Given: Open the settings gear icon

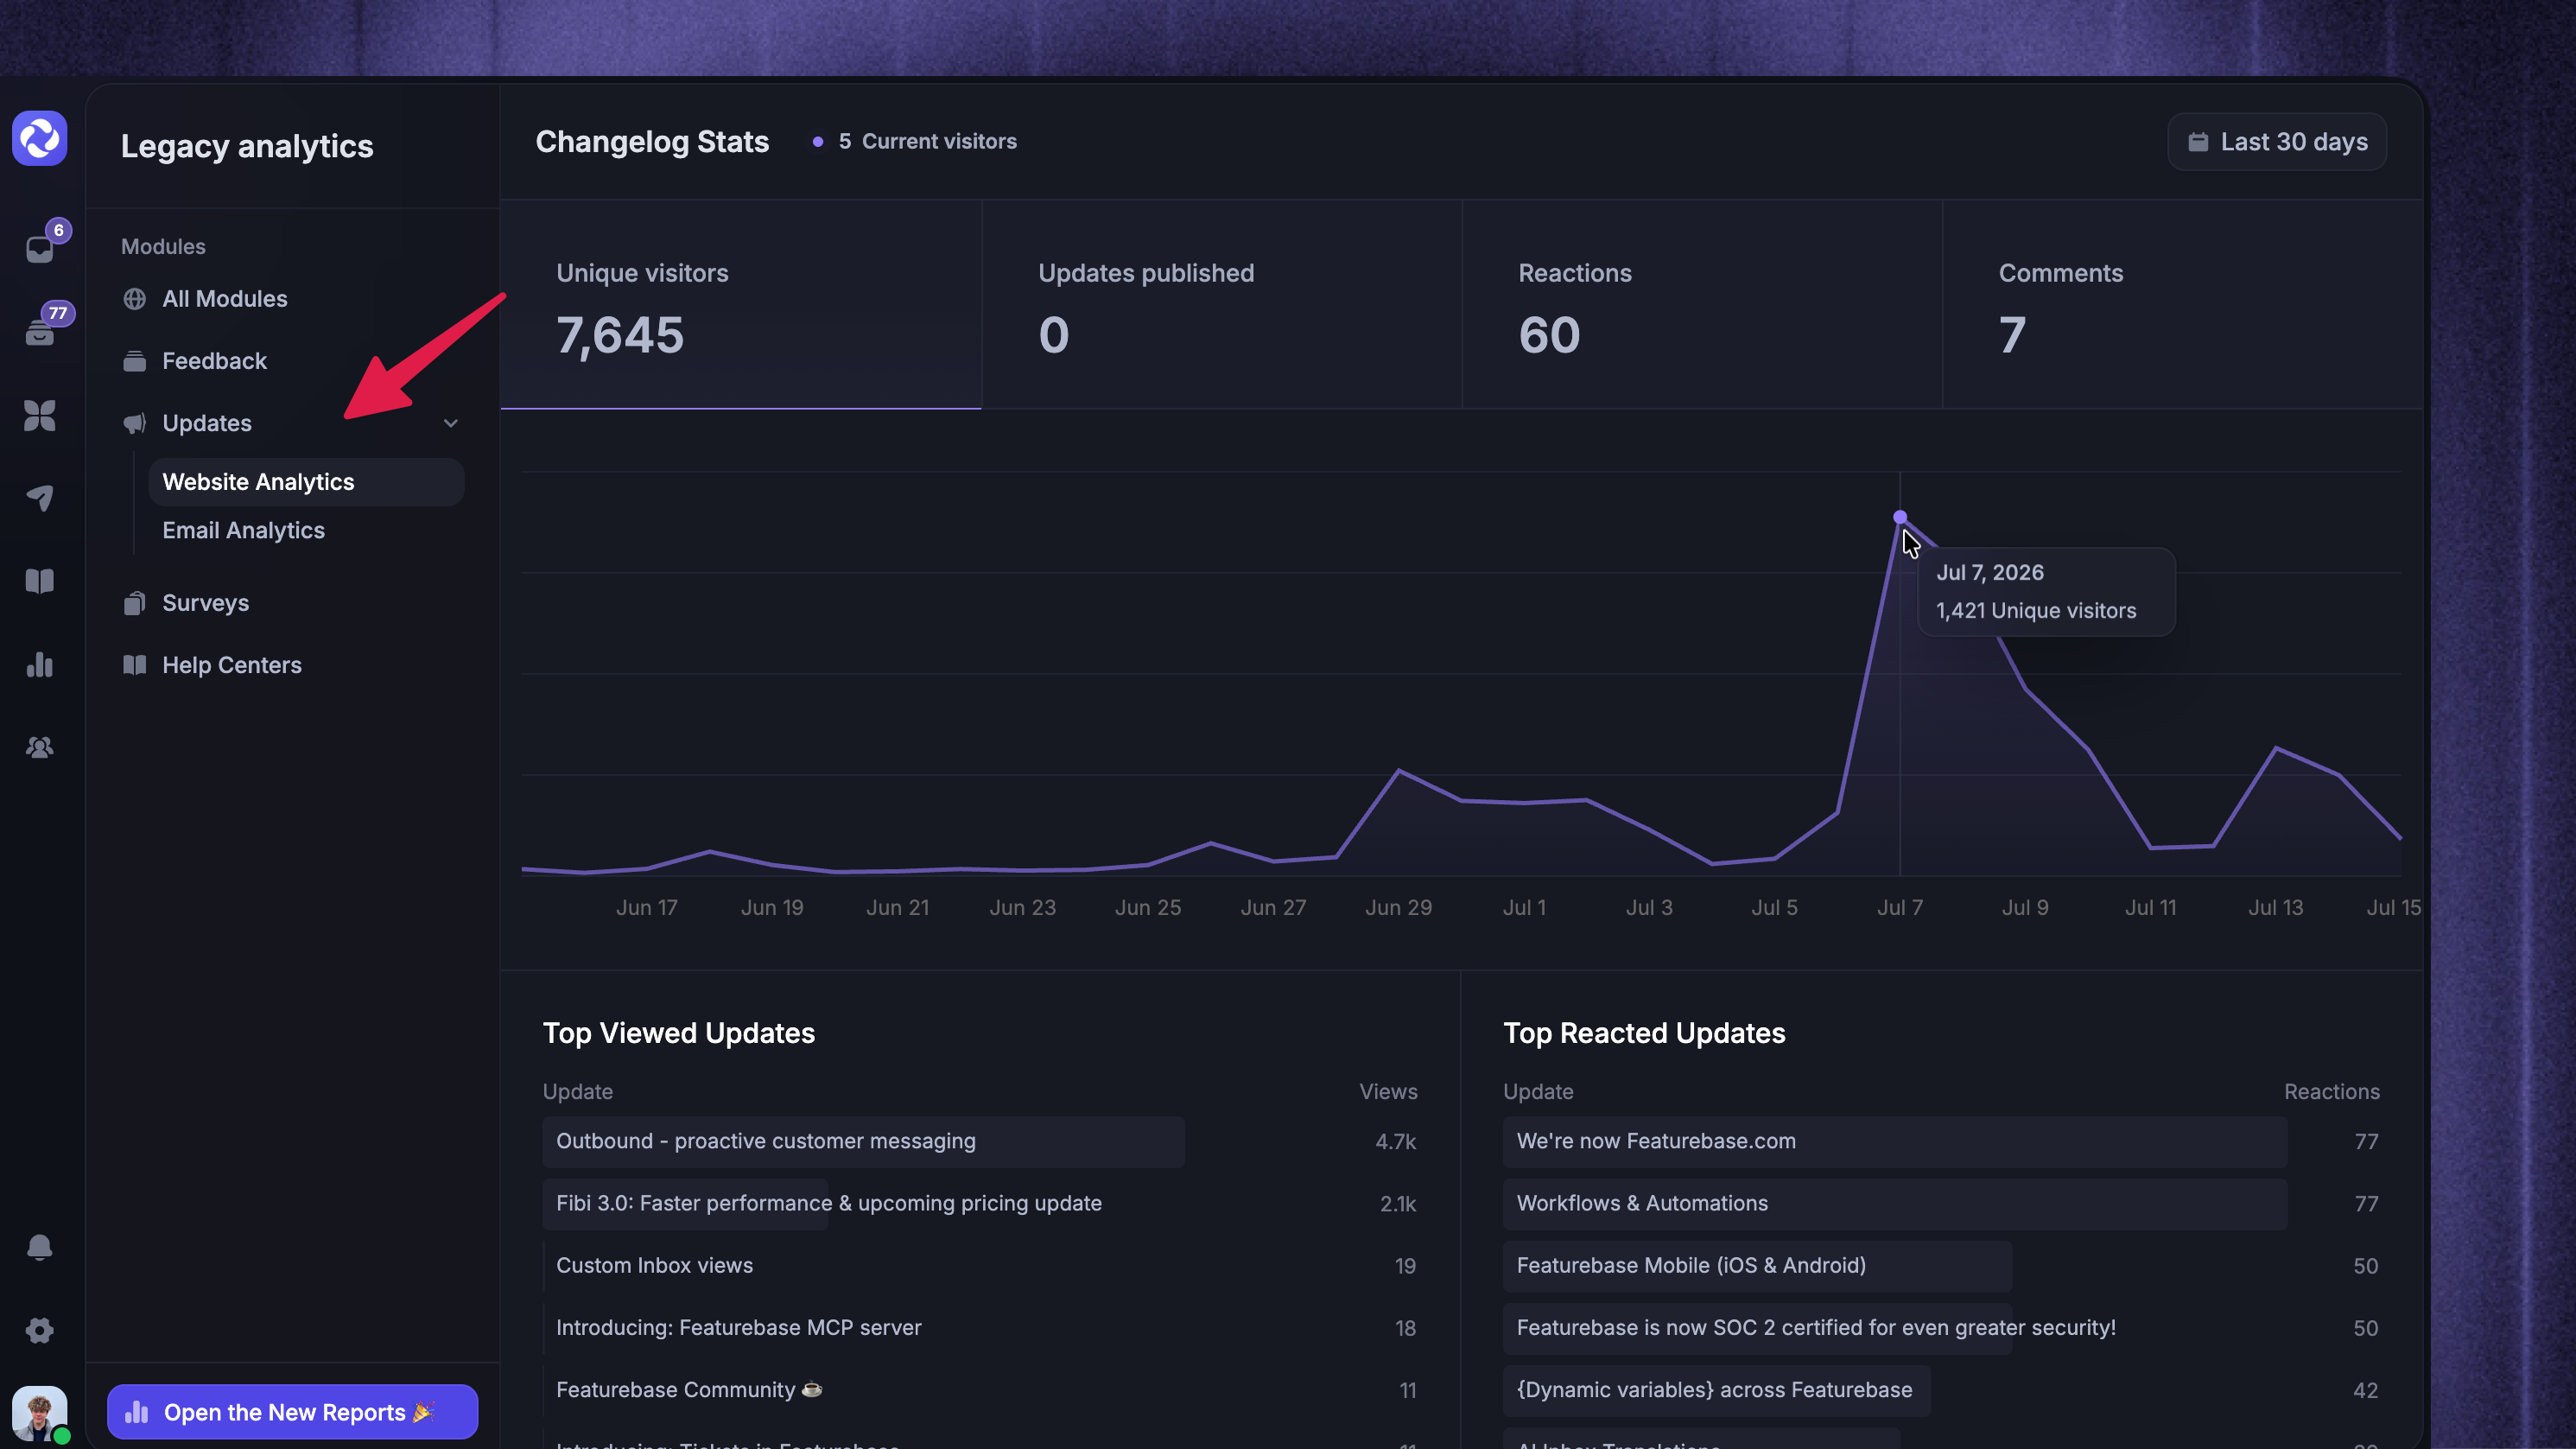Looking at the screenshot, I should tap(40, 1330).
